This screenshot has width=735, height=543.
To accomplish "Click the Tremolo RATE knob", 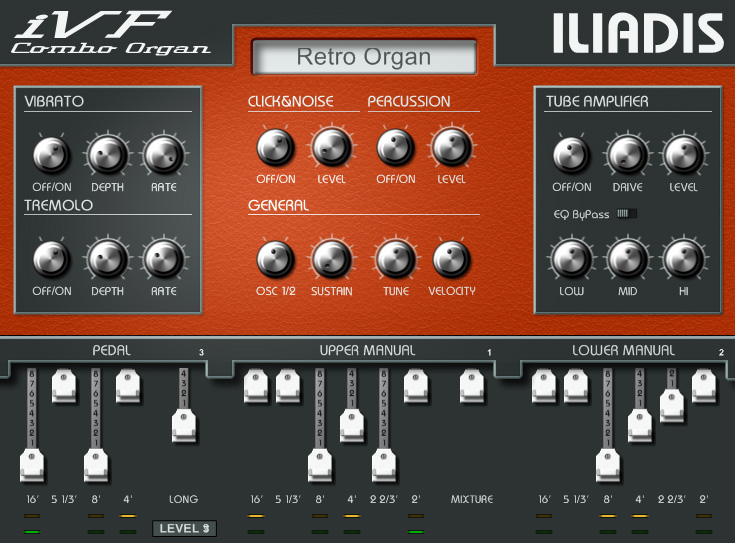I will point(164,259).
